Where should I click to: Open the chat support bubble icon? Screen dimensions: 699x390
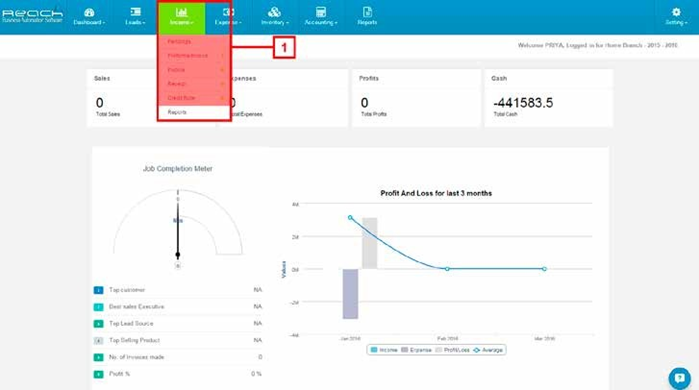679,378
